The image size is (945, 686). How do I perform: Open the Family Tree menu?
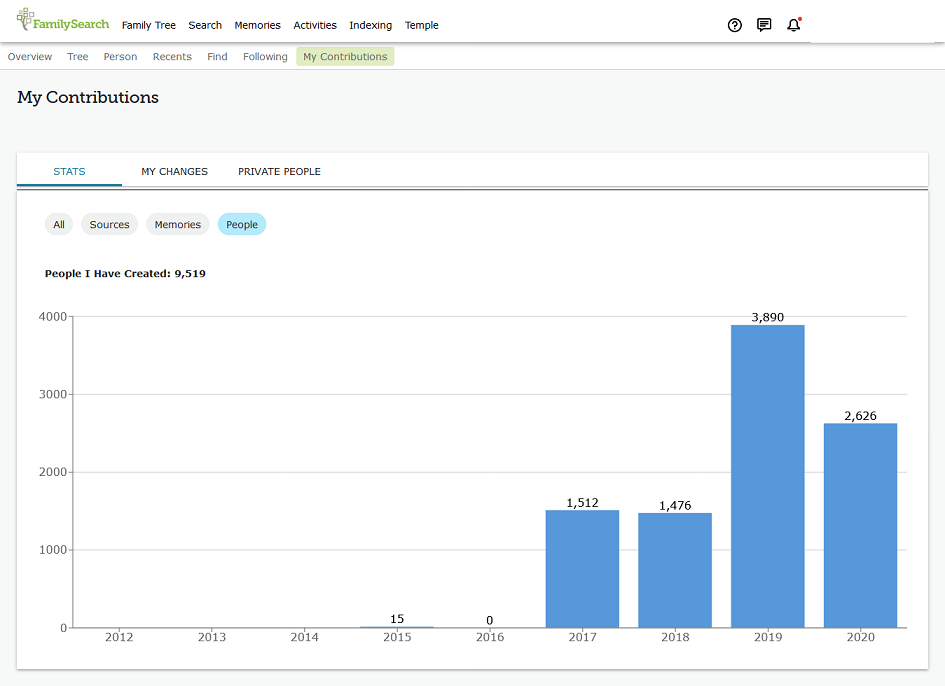(149, 25)
